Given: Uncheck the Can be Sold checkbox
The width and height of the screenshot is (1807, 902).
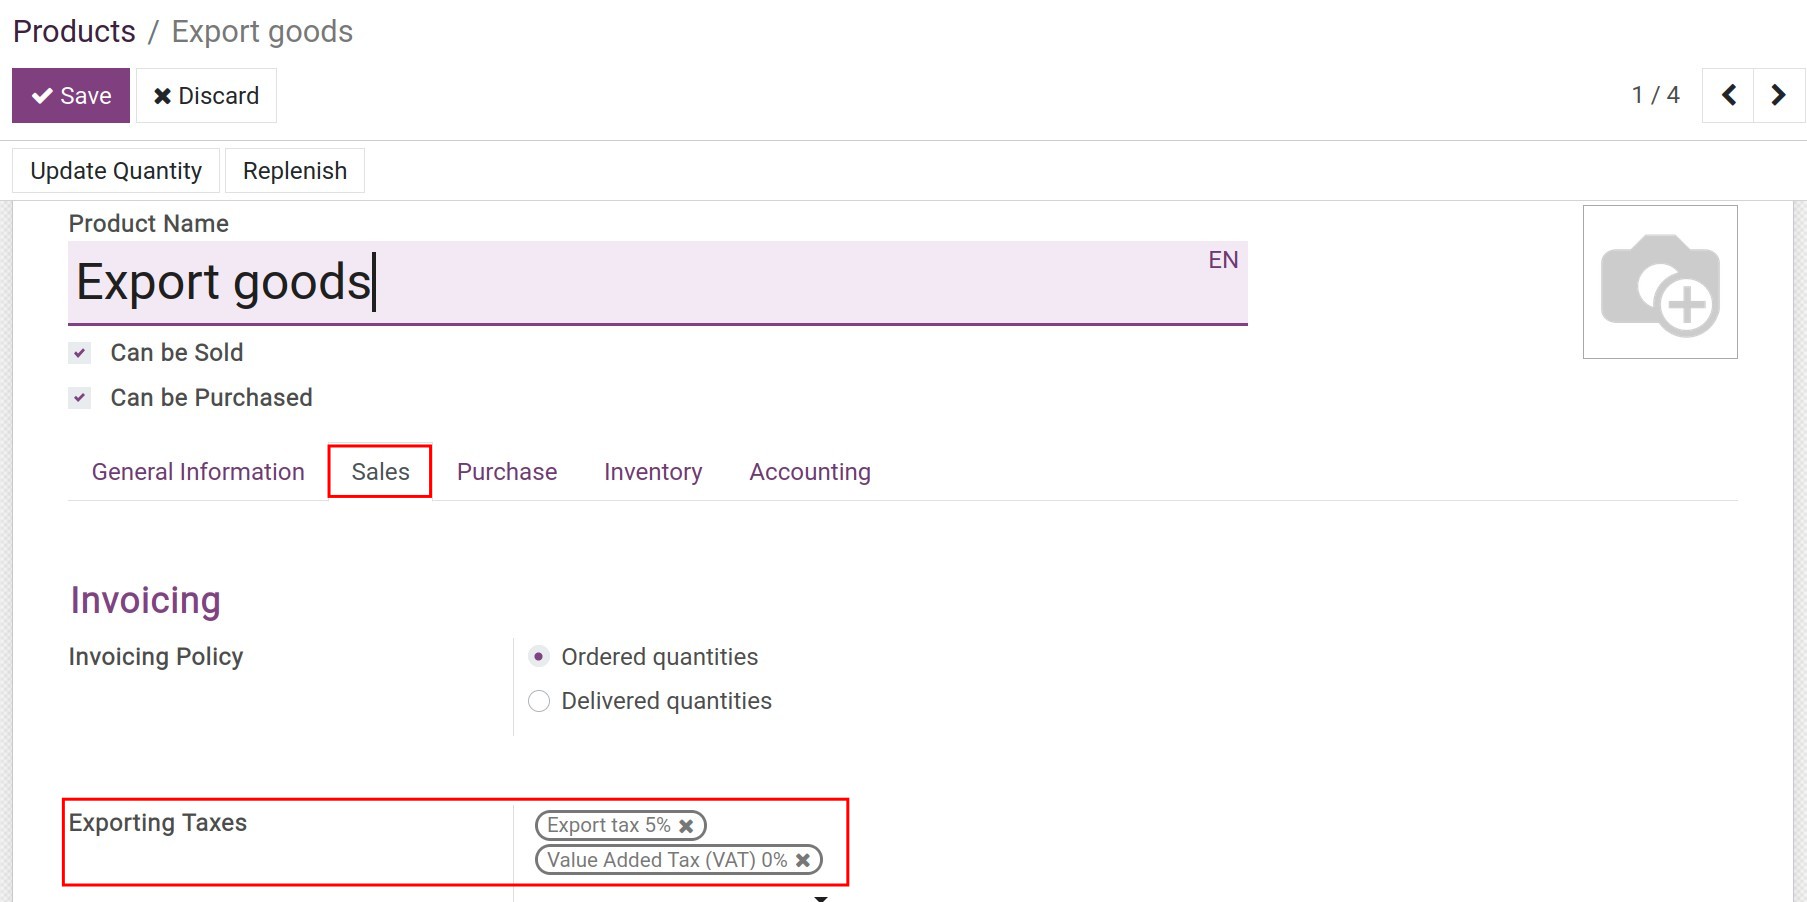Looking at the screenshot, I should point(79,352).
